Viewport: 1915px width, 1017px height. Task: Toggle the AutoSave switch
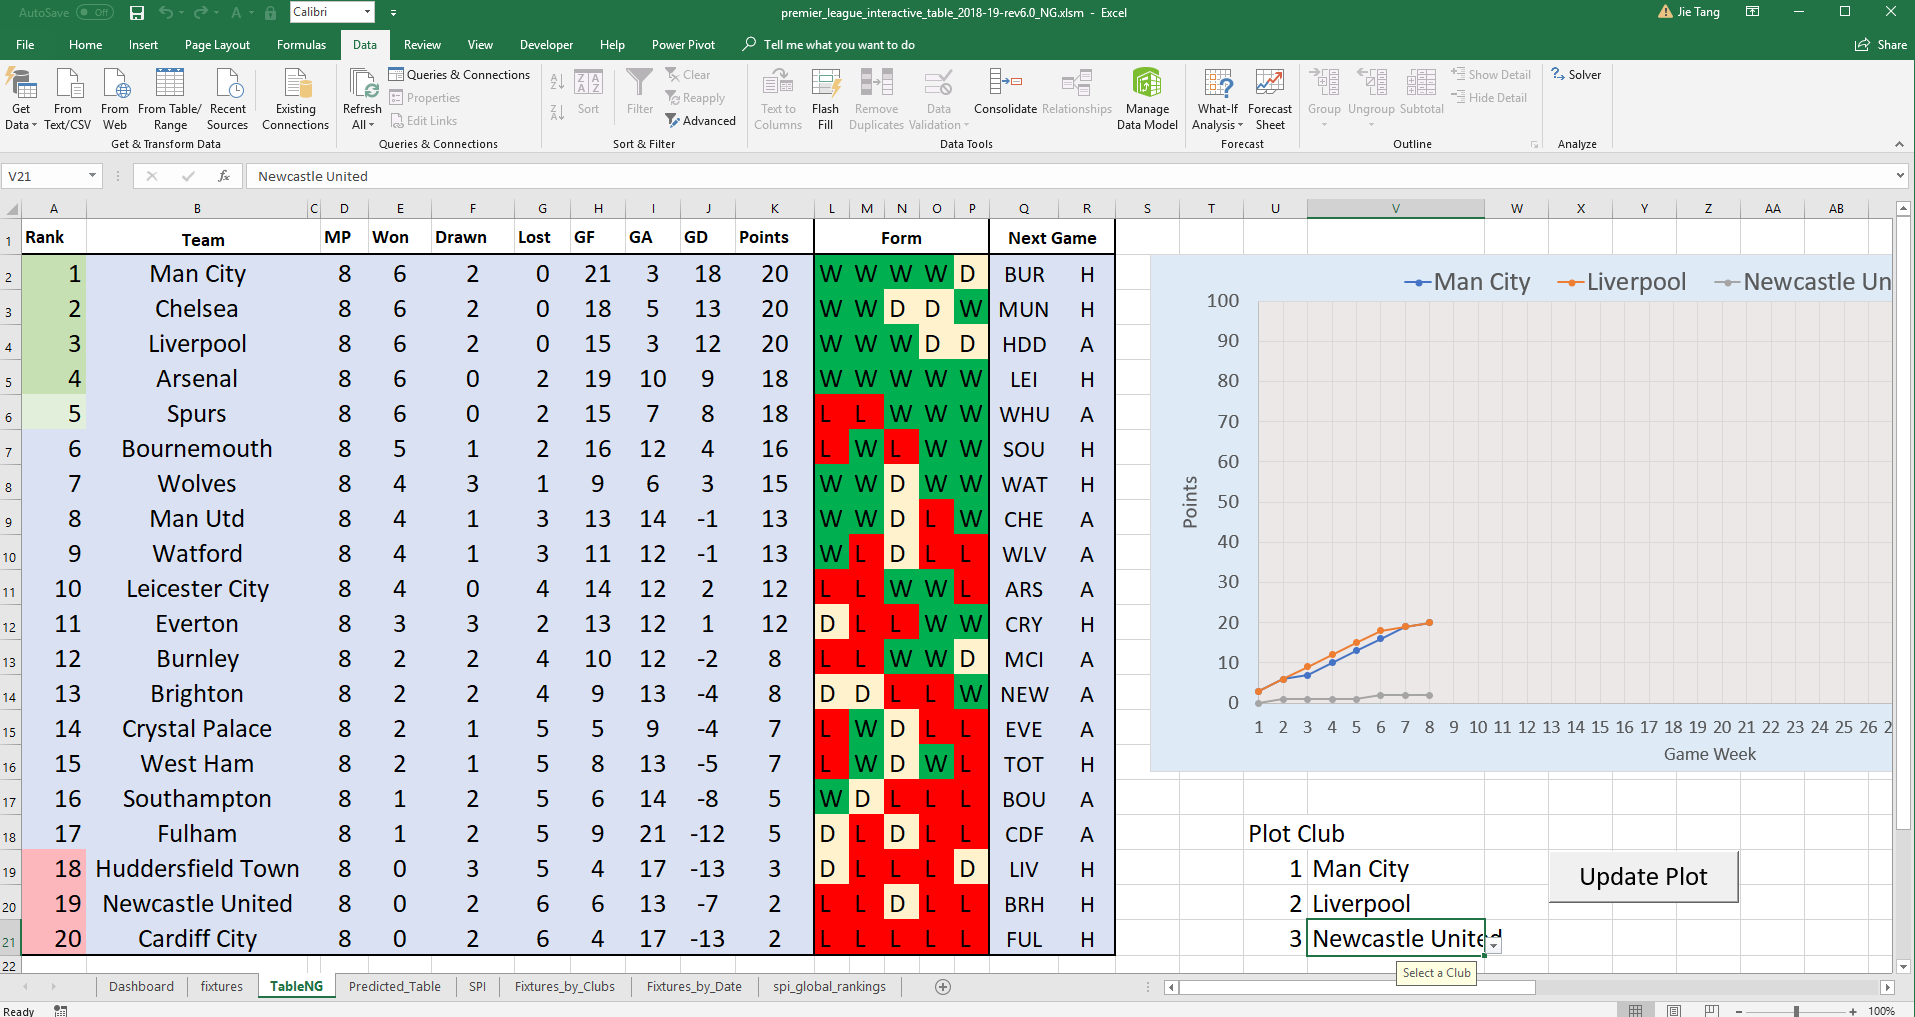pos(95,13)
